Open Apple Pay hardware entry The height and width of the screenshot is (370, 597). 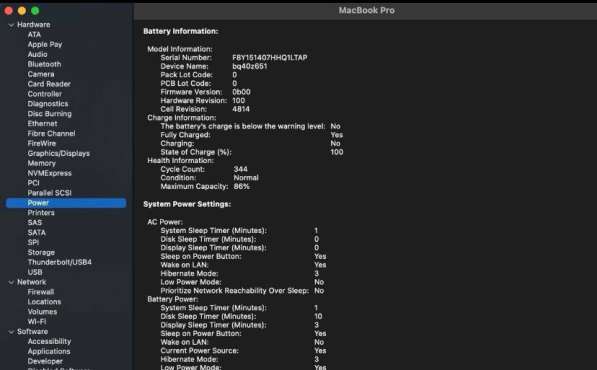[45, 45]
